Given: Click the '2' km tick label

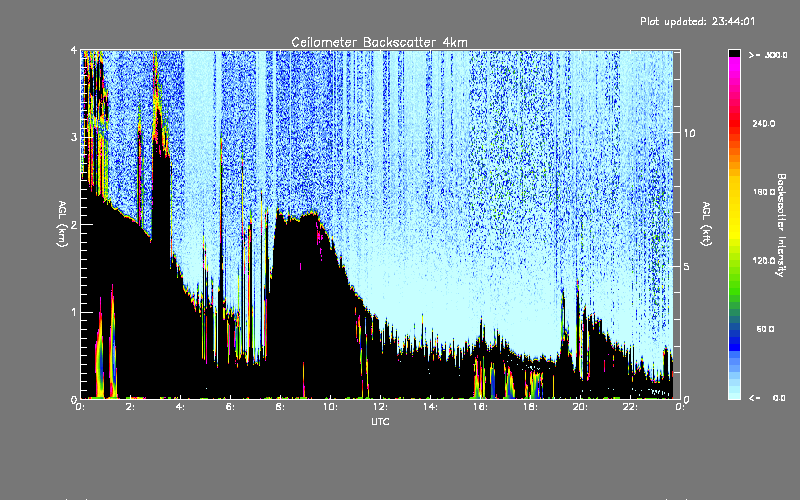Looking at the screenshot, I should pyautogui.click(x=74, y=225).
